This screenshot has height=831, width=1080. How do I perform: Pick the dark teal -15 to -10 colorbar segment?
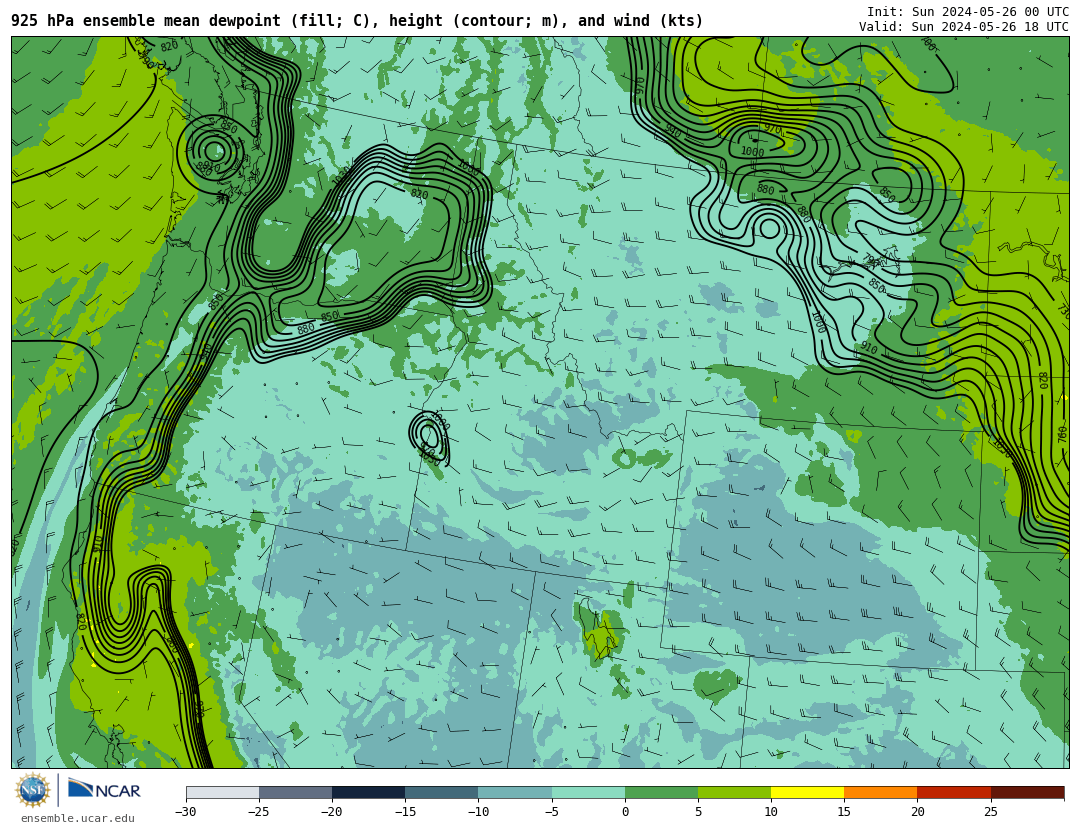point(442,792)
